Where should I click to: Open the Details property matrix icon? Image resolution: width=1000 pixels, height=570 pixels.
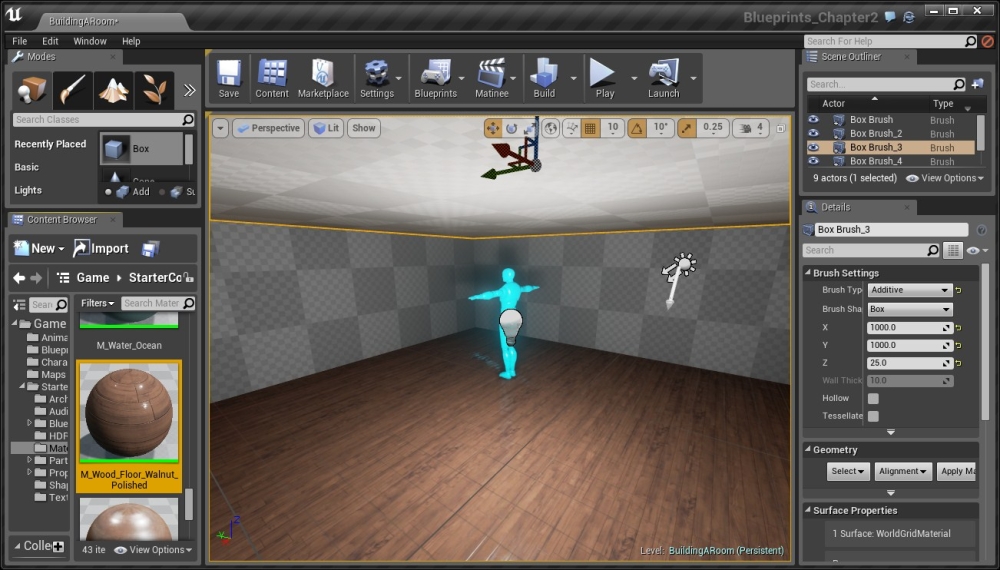pyautogui.click(x=953, y=251)
